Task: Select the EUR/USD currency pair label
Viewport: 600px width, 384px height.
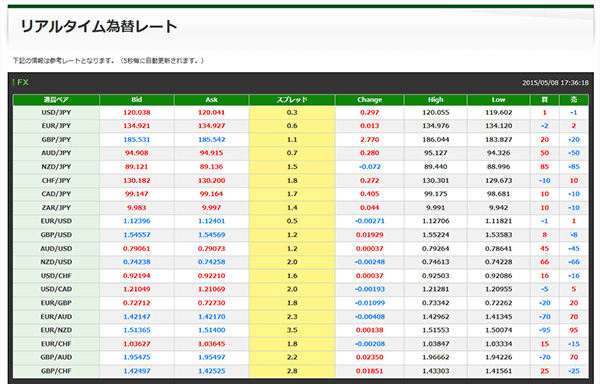Action: point(56,221)
